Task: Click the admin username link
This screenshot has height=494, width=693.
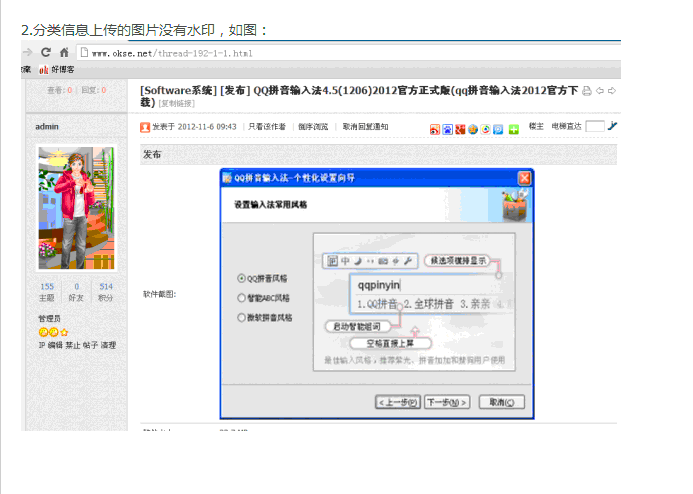Action: point(47,127)
